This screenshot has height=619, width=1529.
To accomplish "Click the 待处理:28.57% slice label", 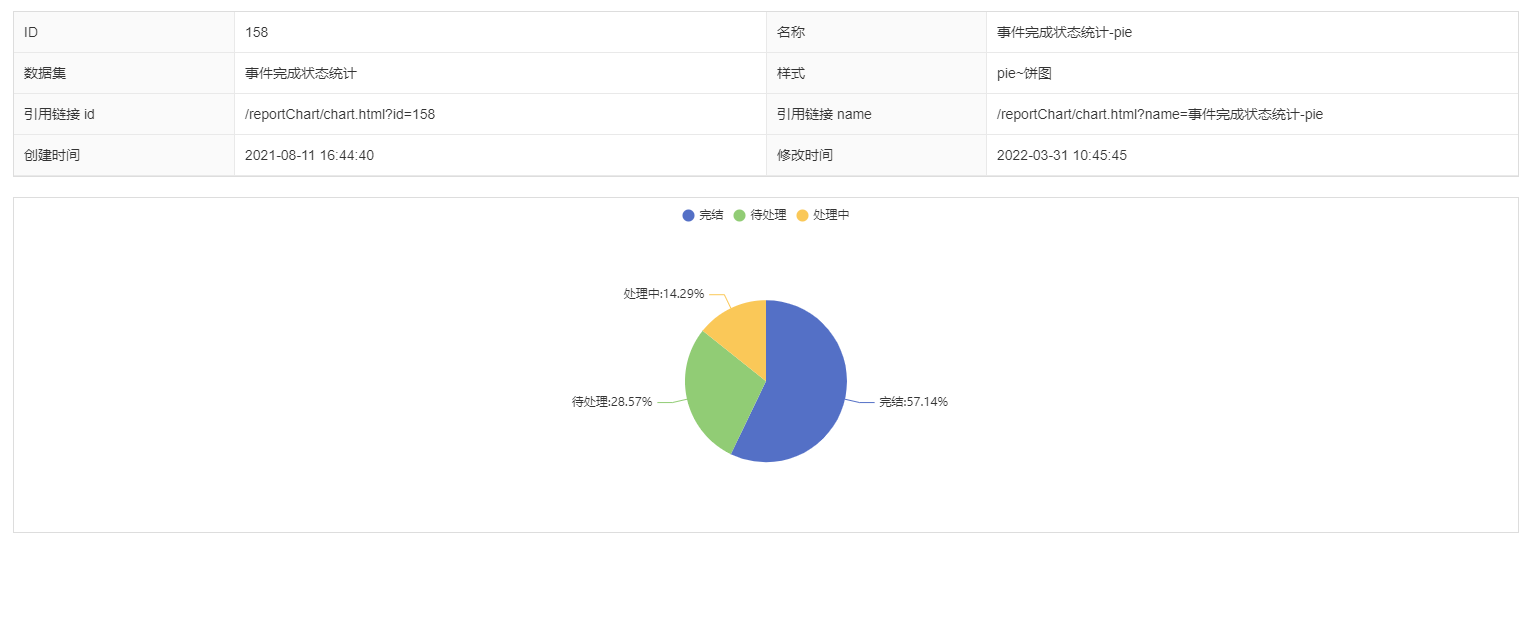I will click(x=612, y=402).
